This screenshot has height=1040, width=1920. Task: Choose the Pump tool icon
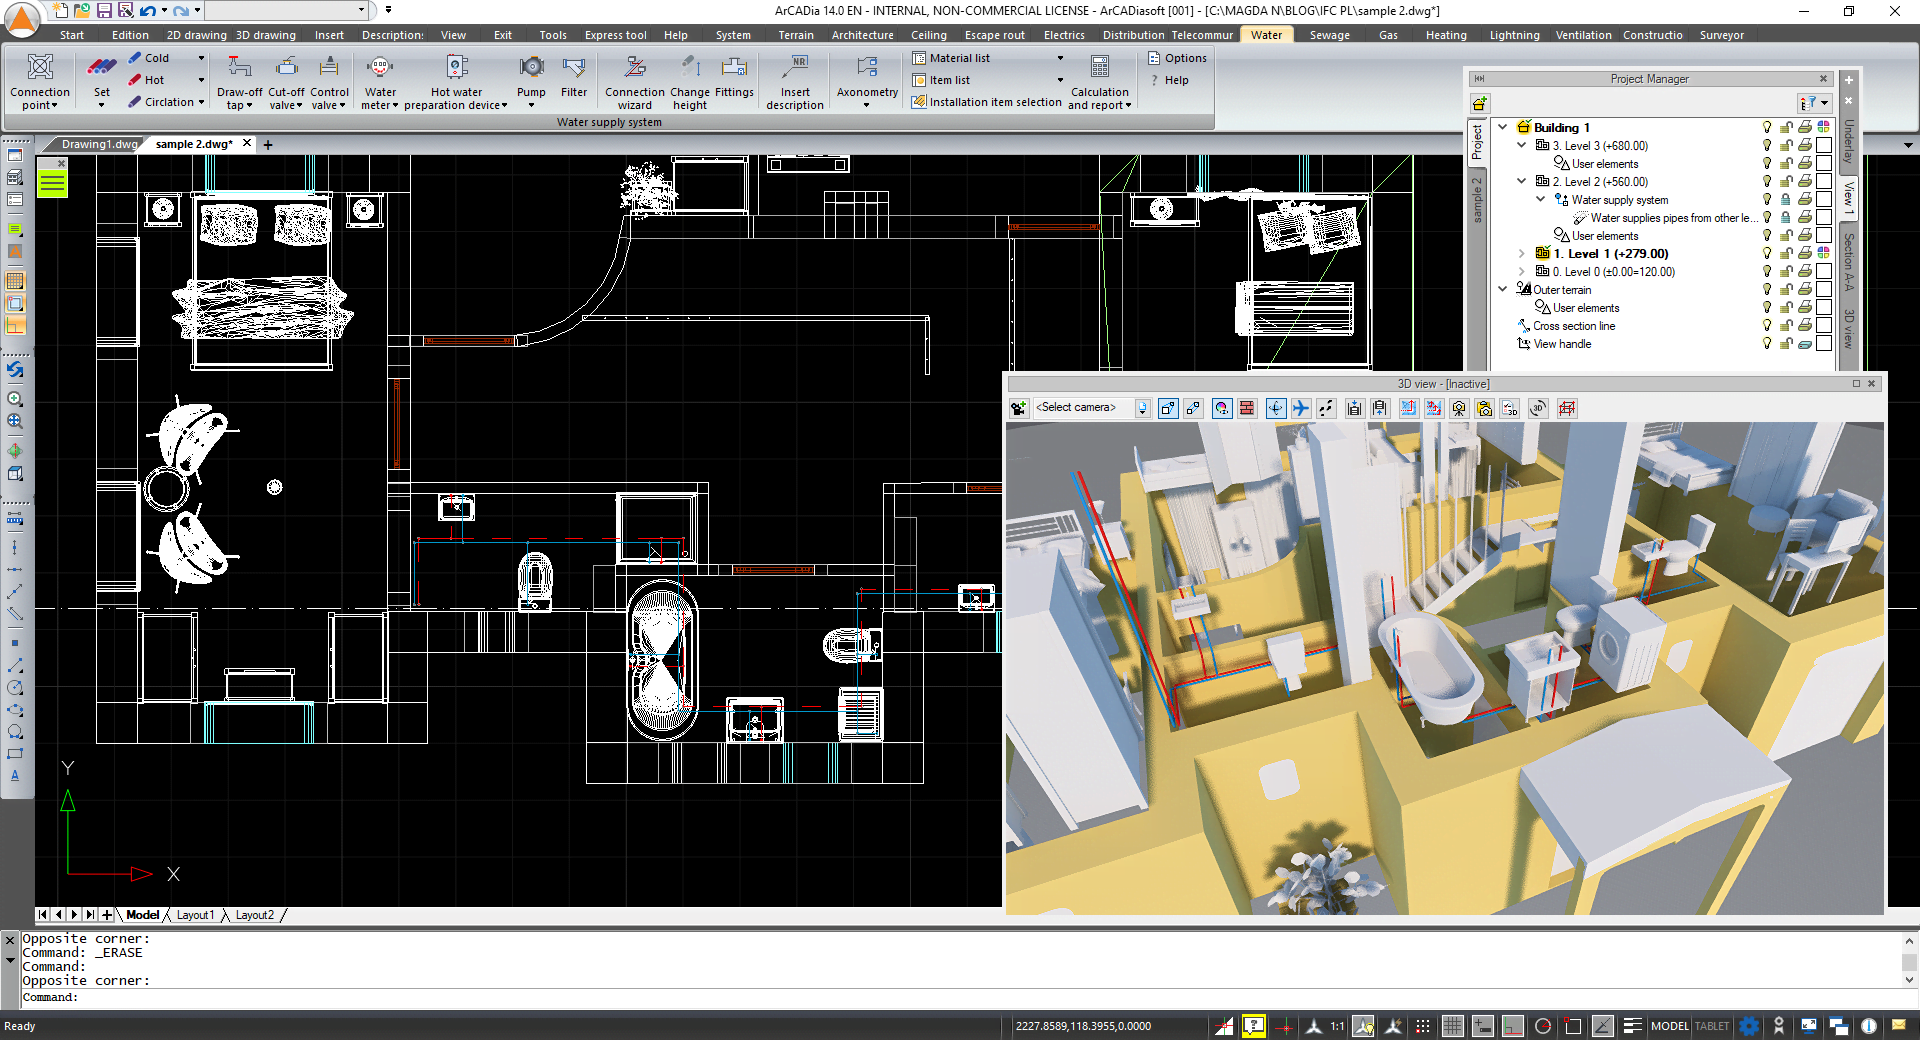531,68
